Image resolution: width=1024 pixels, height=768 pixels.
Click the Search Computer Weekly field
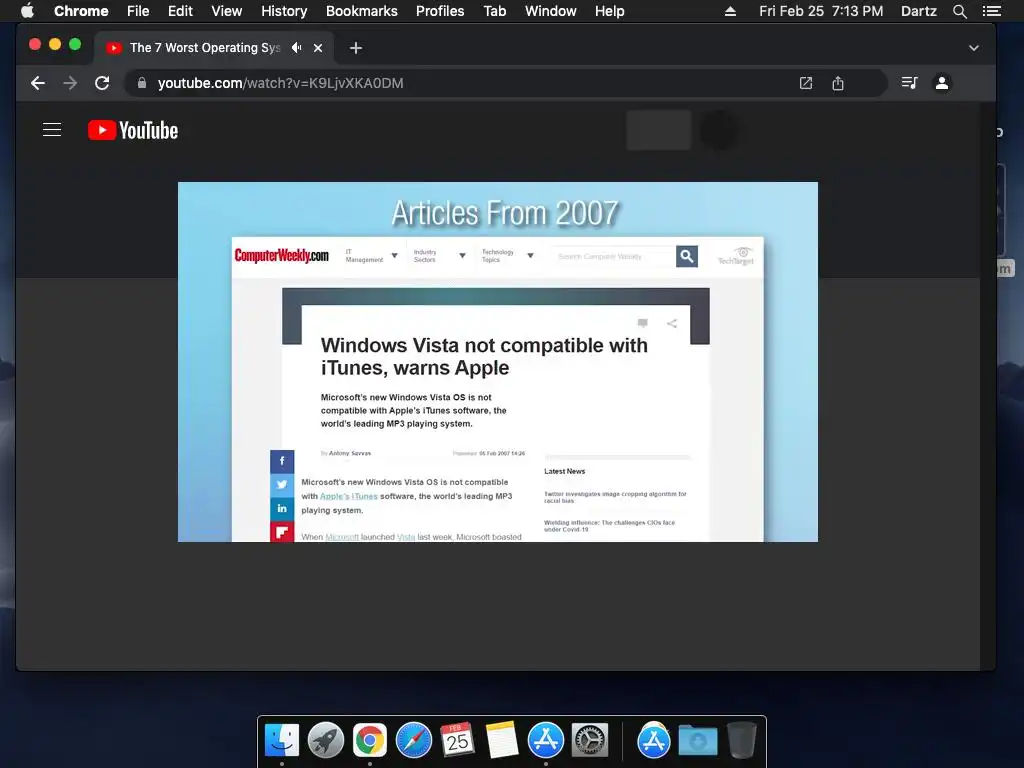coord(613,256)
